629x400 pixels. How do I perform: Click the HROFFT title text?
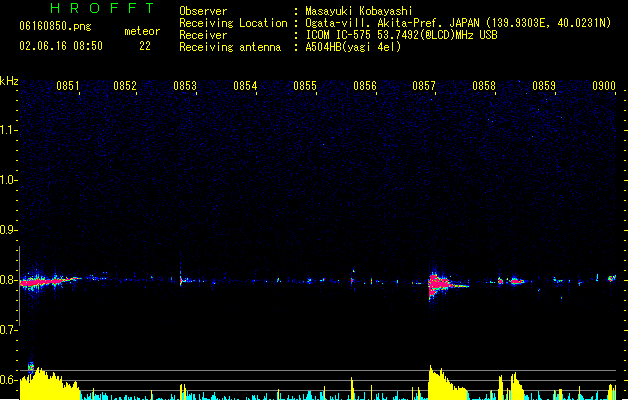[x=102, y=8]
